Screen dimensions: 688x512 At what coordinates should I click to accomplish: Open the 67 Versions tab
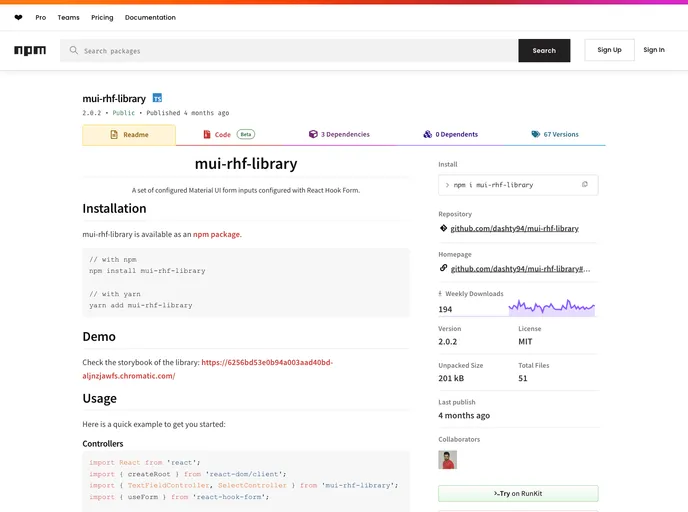[555, 134]
